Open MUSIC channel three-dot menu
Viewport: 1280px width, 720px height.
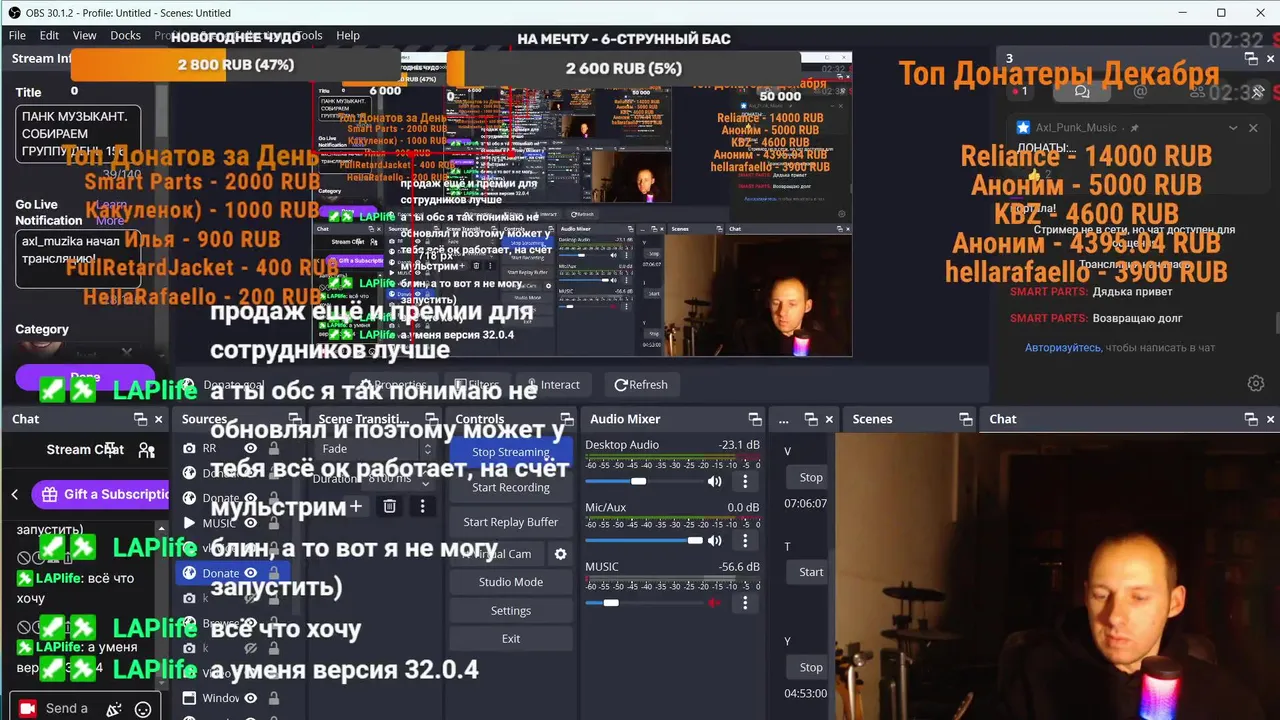(745, 603)
